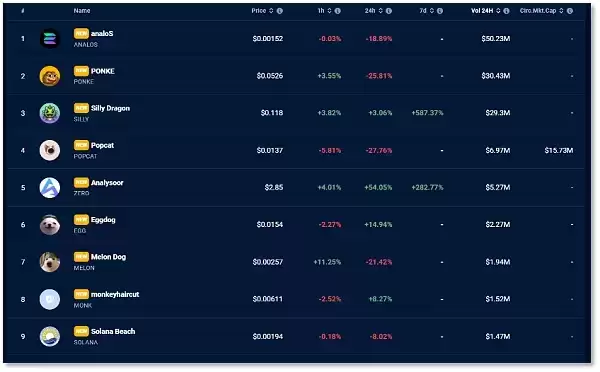Screen dimensions: 600x372
Task: Open the Eggdog token link
Action: [103, 220]
